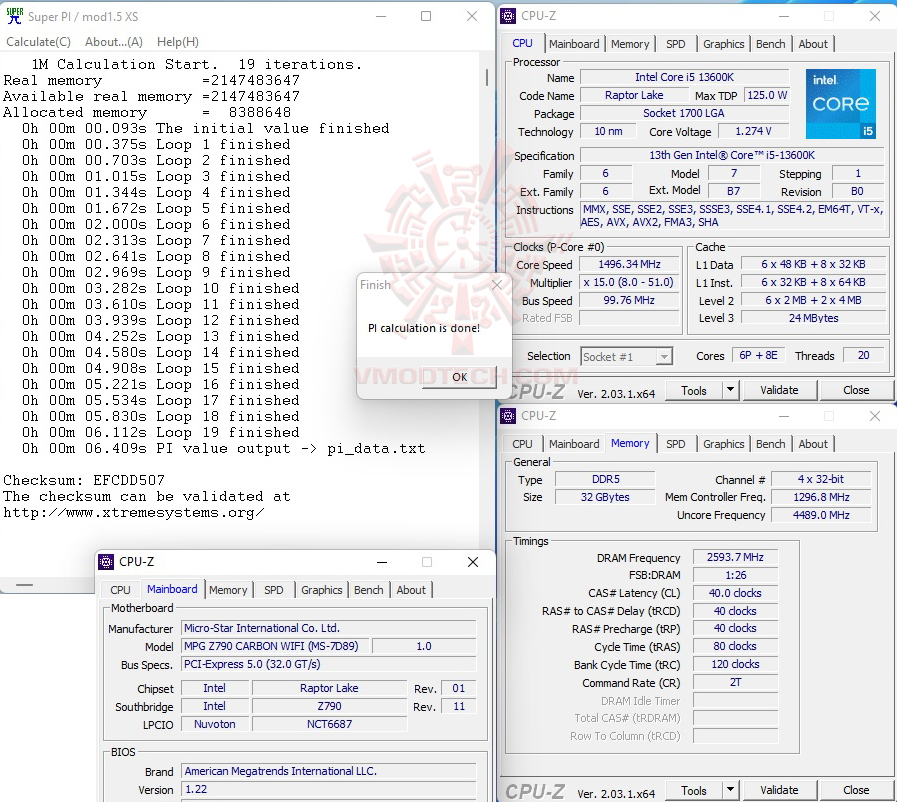Click the Super PI vertical scrollbar thumb
This screenshot has height=802, width=897.
(487, 78)
